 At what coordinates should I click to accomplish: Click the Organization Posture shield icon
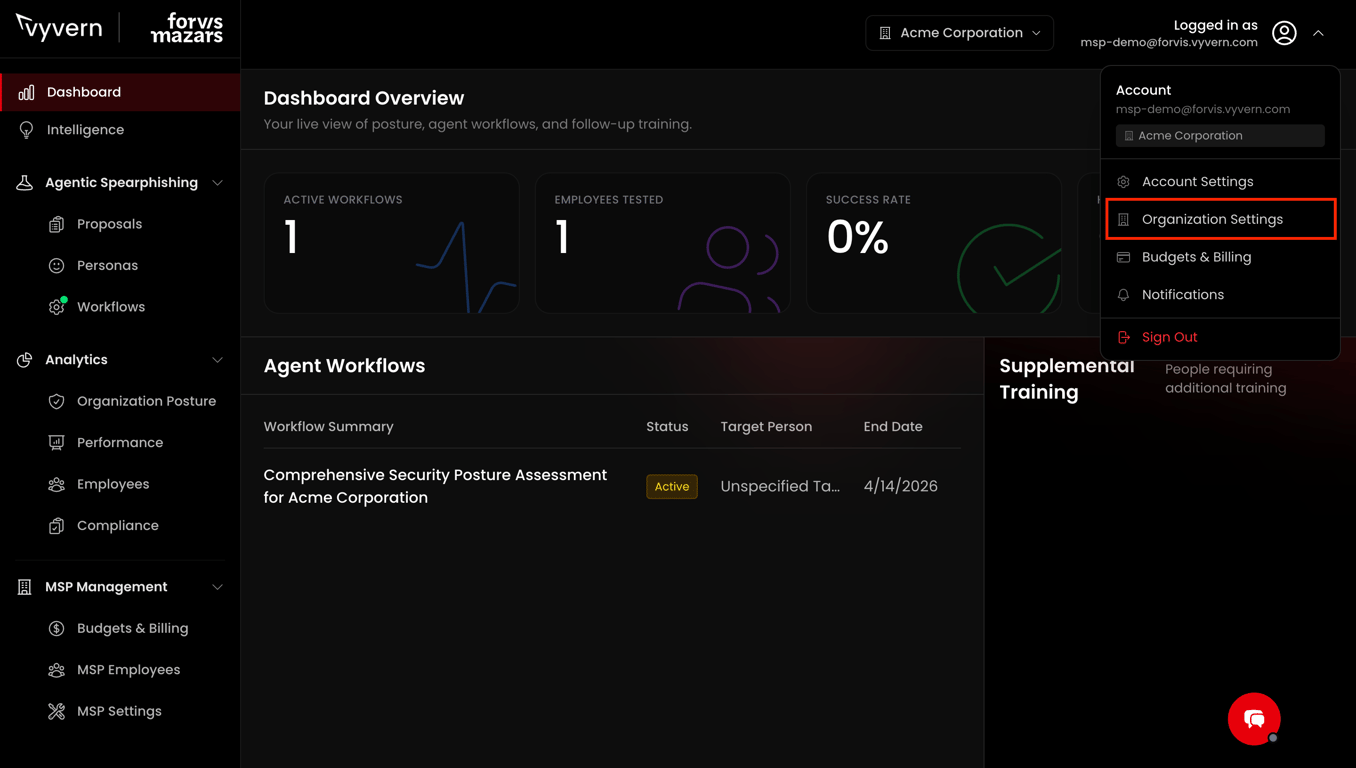click(x=57, y=401)
